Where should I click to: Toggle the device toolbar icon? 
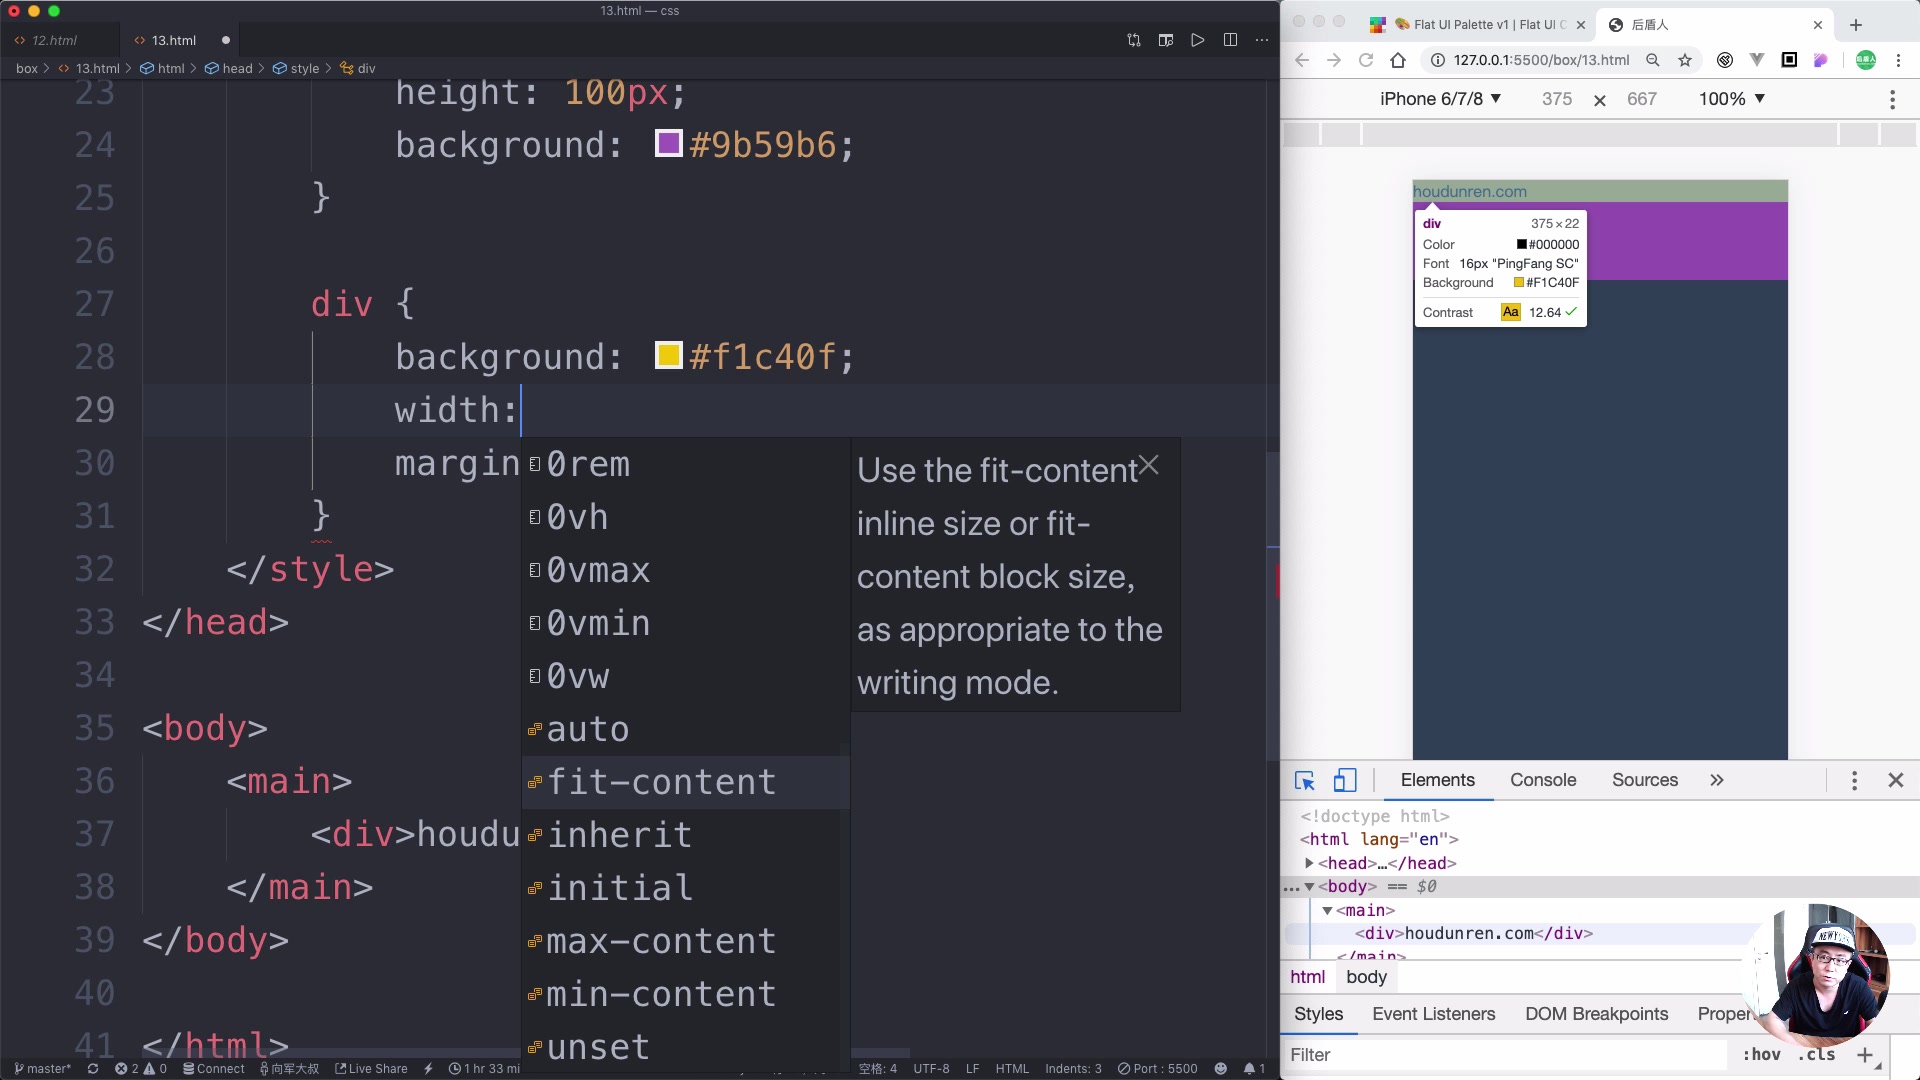(1344, 781)
